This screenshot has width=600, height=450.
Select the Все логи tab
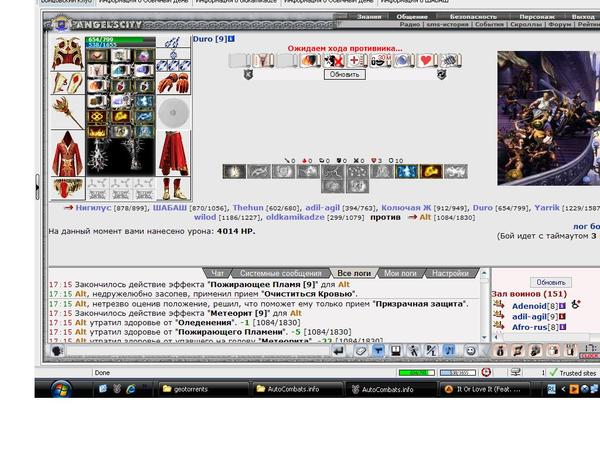point(354,273)
